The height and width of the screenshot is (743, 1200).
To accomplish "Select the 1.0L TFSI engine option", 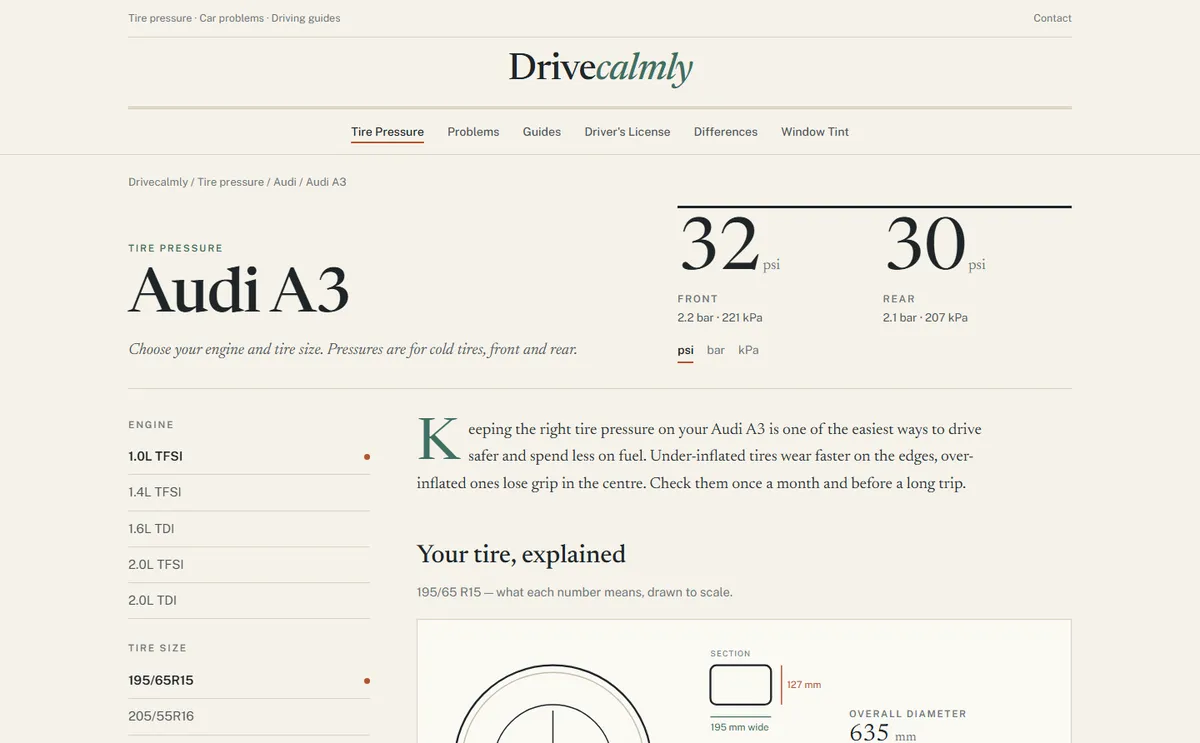I will coord(249,456).
